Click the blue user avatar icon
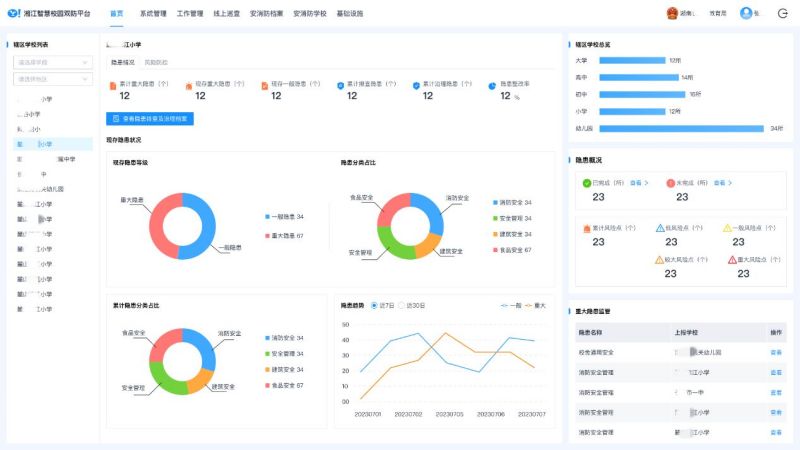The image size is (800, 450). (745, 14)
